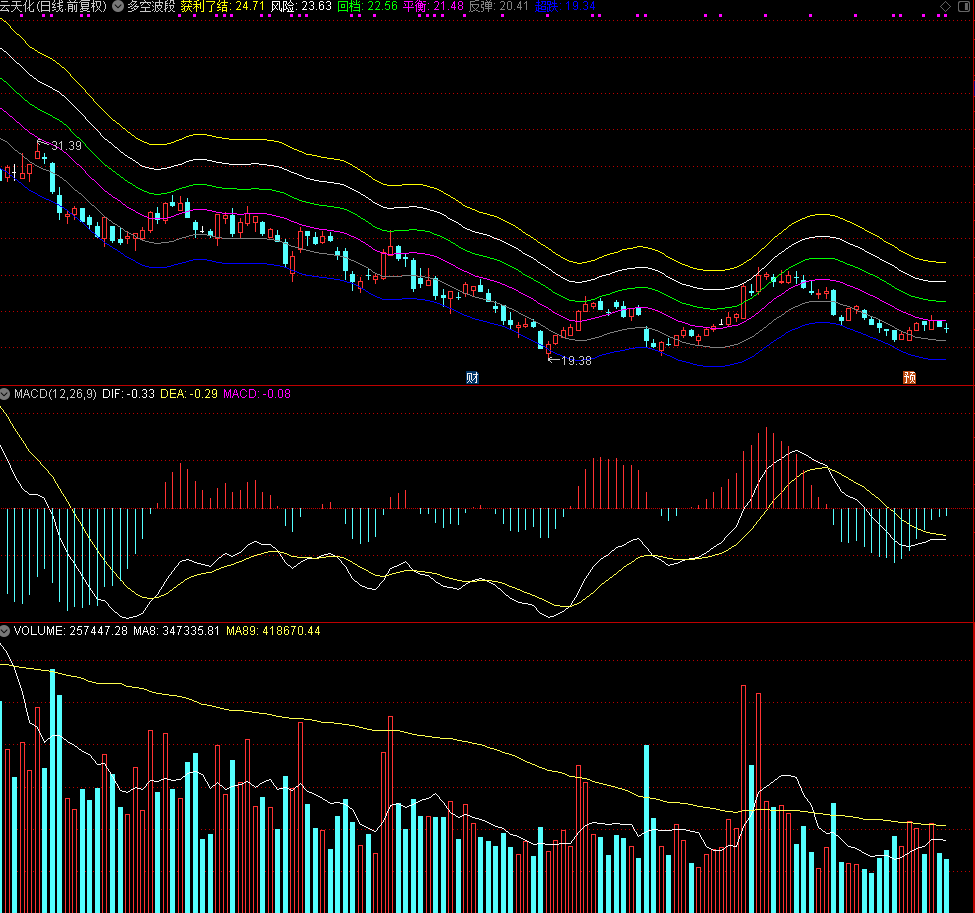Screen dimensions: 975x913
Task: Click the circle icon at top right
Action: coord(964,7)
